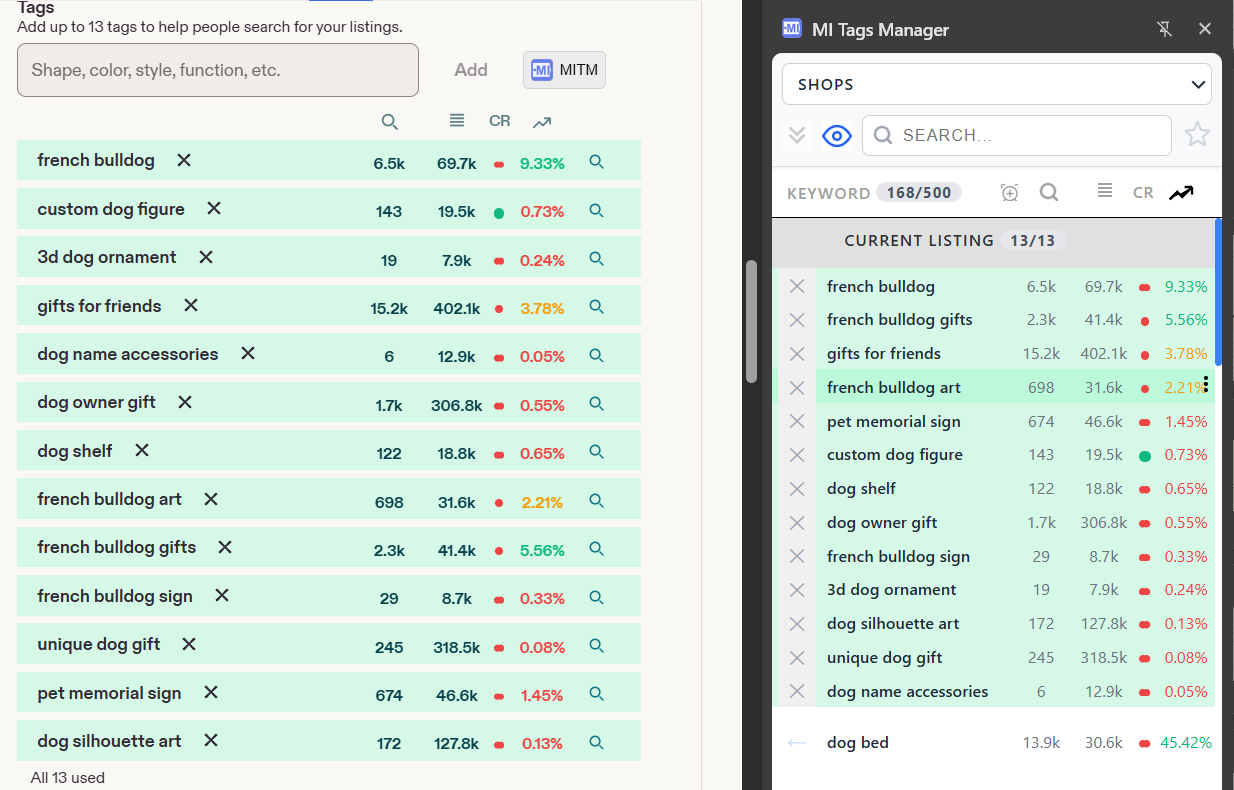This screenshot has width=1234, height=790.
Task: Look up unique dog gift with magnifier icon
Action: coord(597,646)
